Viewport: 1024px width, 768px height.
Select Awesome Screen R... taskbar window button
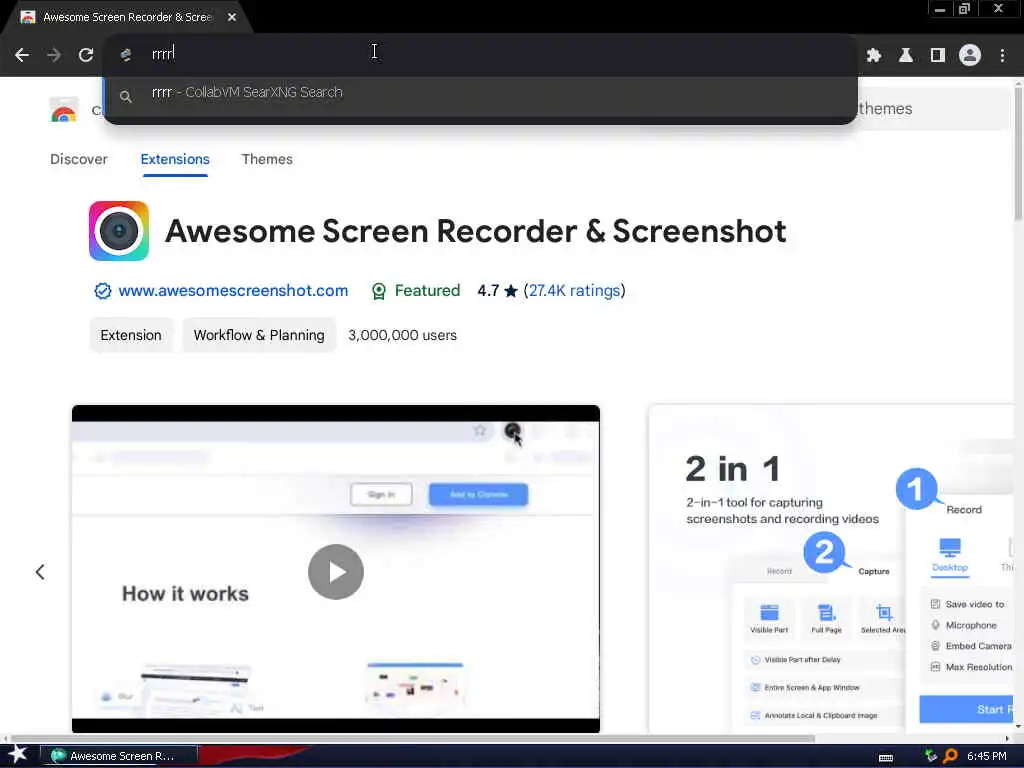tap(119, 756)
